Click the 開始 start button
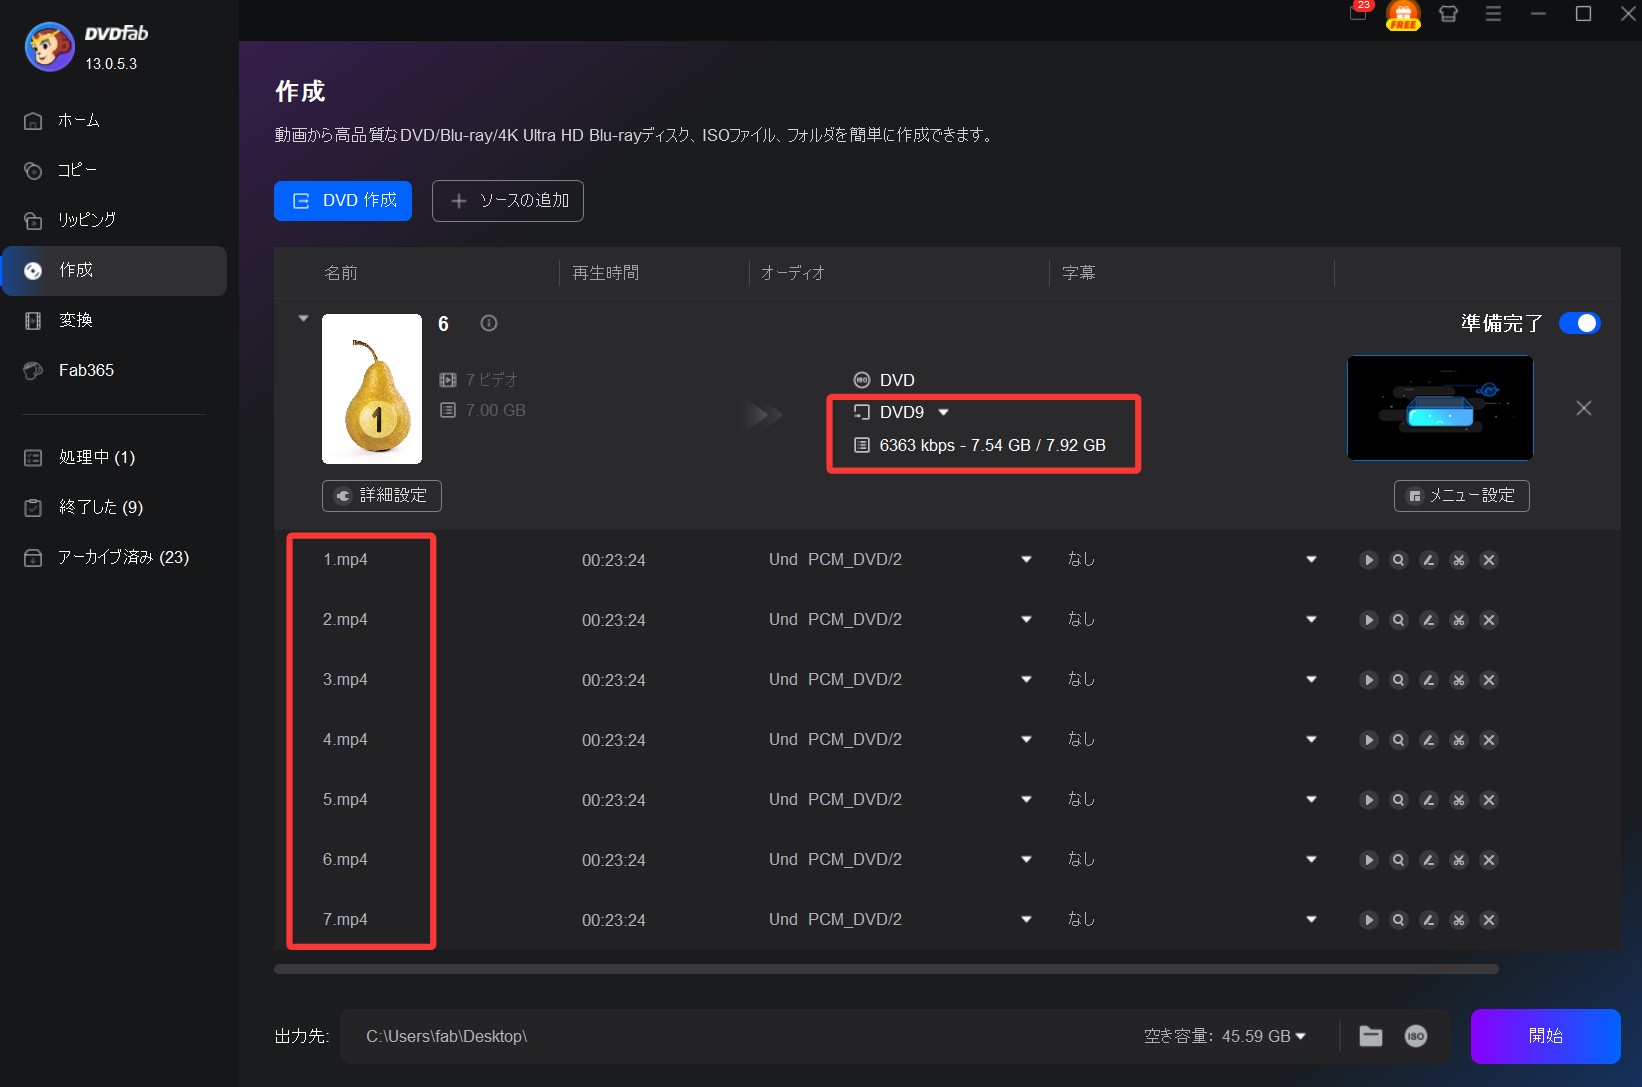 click(1545, 1036)
